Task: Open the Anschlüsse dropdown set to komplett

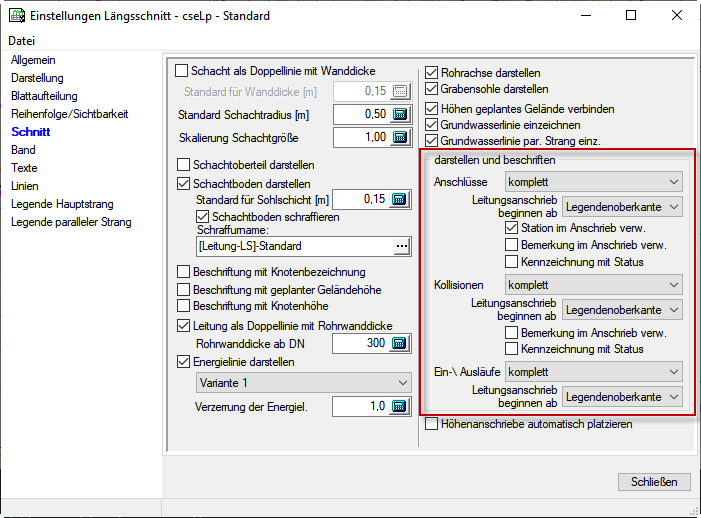Action: pos(594,183)
